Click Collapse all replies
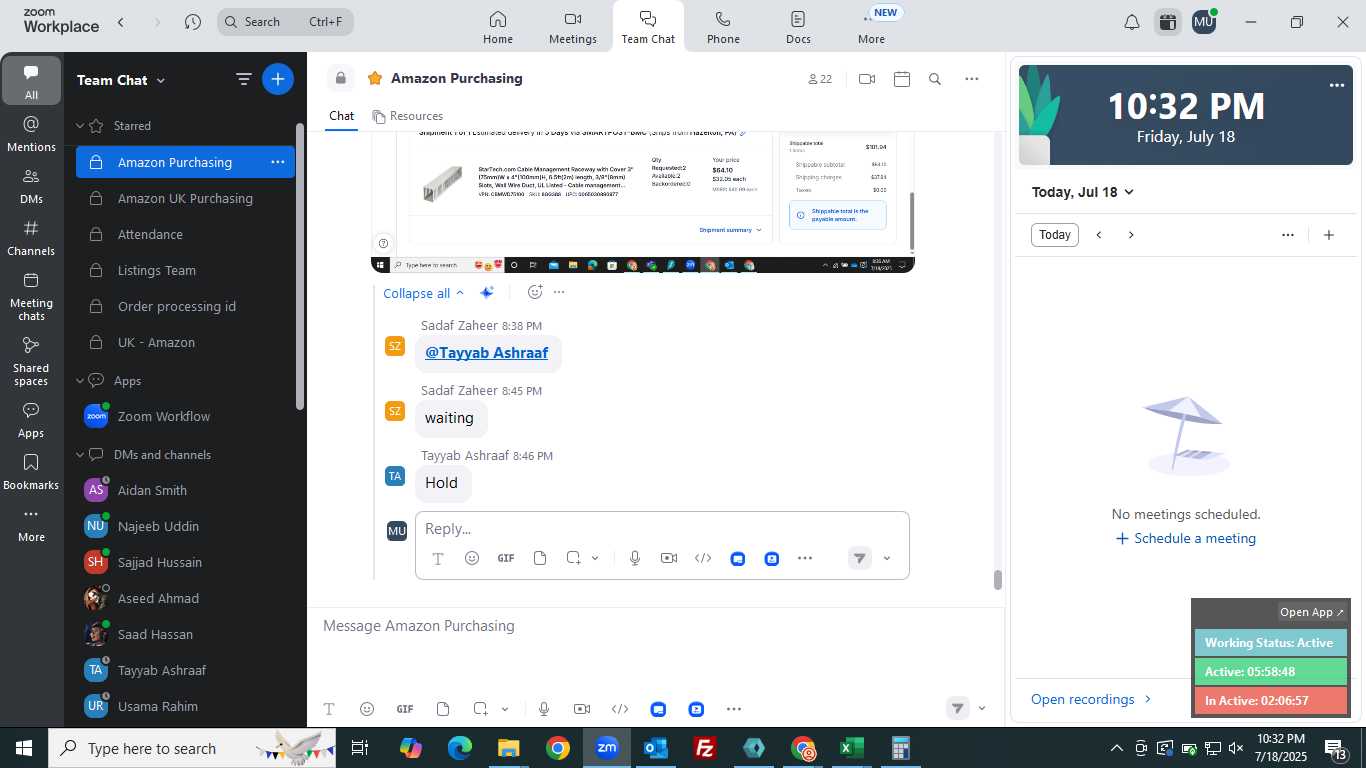The image size is (1366, 768). click(424, 293)
